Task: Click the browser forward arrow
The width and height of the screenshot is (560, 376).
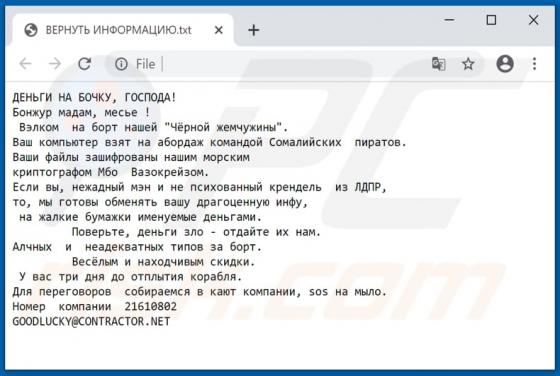Action: coord(55,64)
